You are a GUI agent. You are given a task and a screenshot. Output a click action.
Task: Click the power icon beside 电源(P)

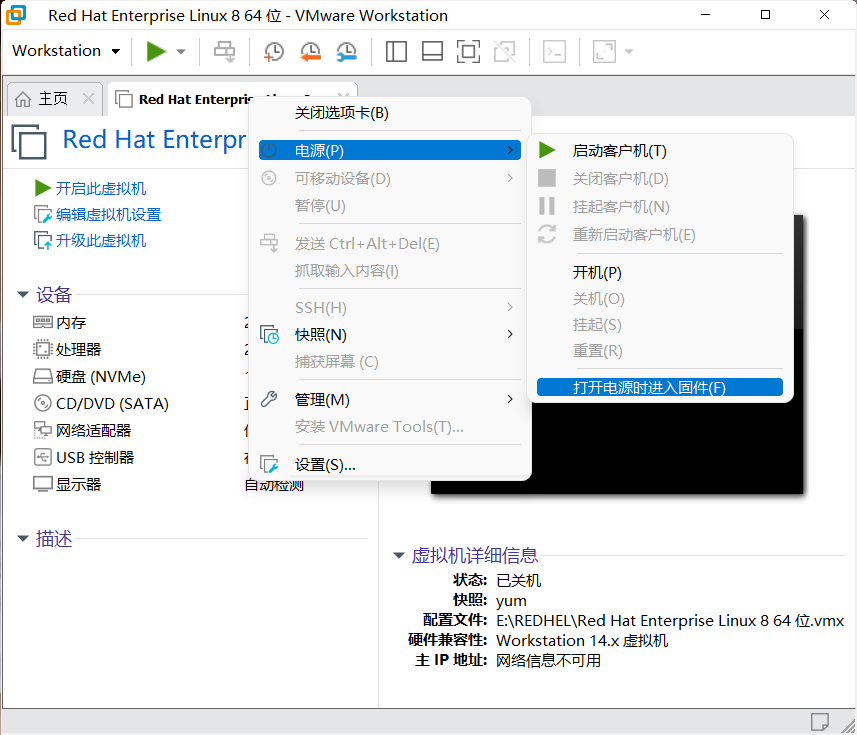tap(269, 150)
